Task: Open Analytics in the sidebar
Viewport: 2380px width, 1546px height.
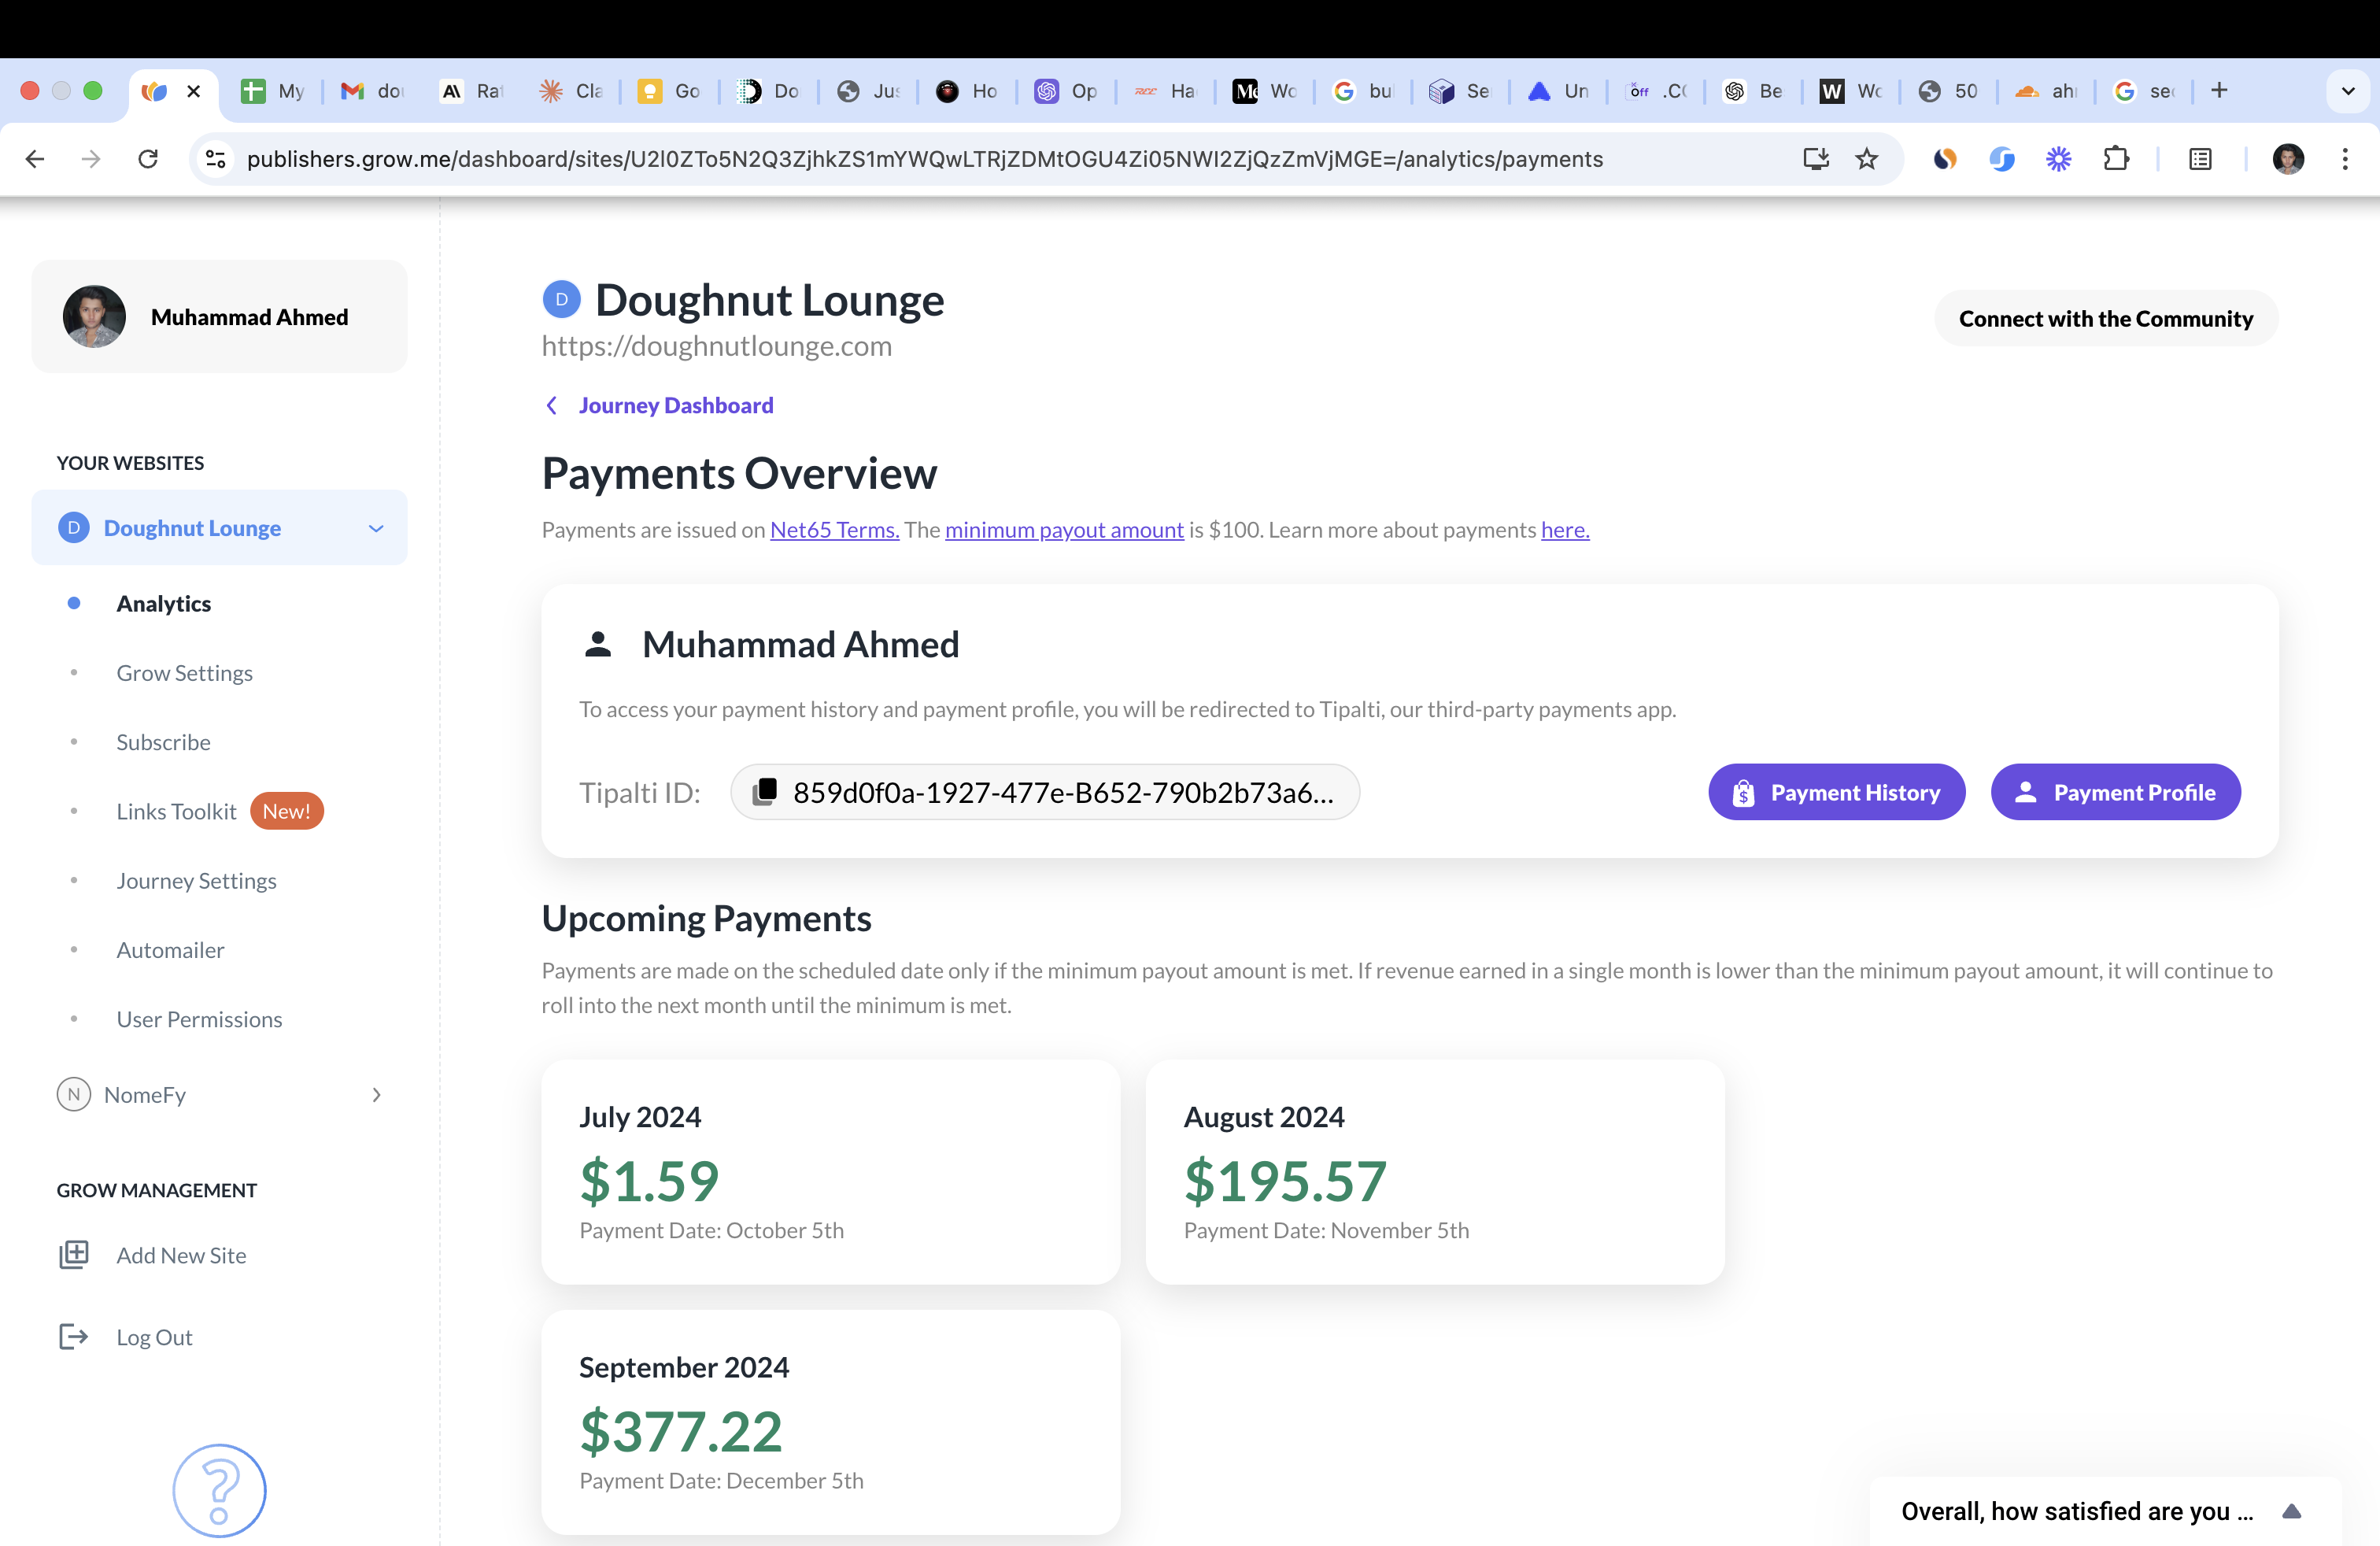Action: [x=163, y=603]
